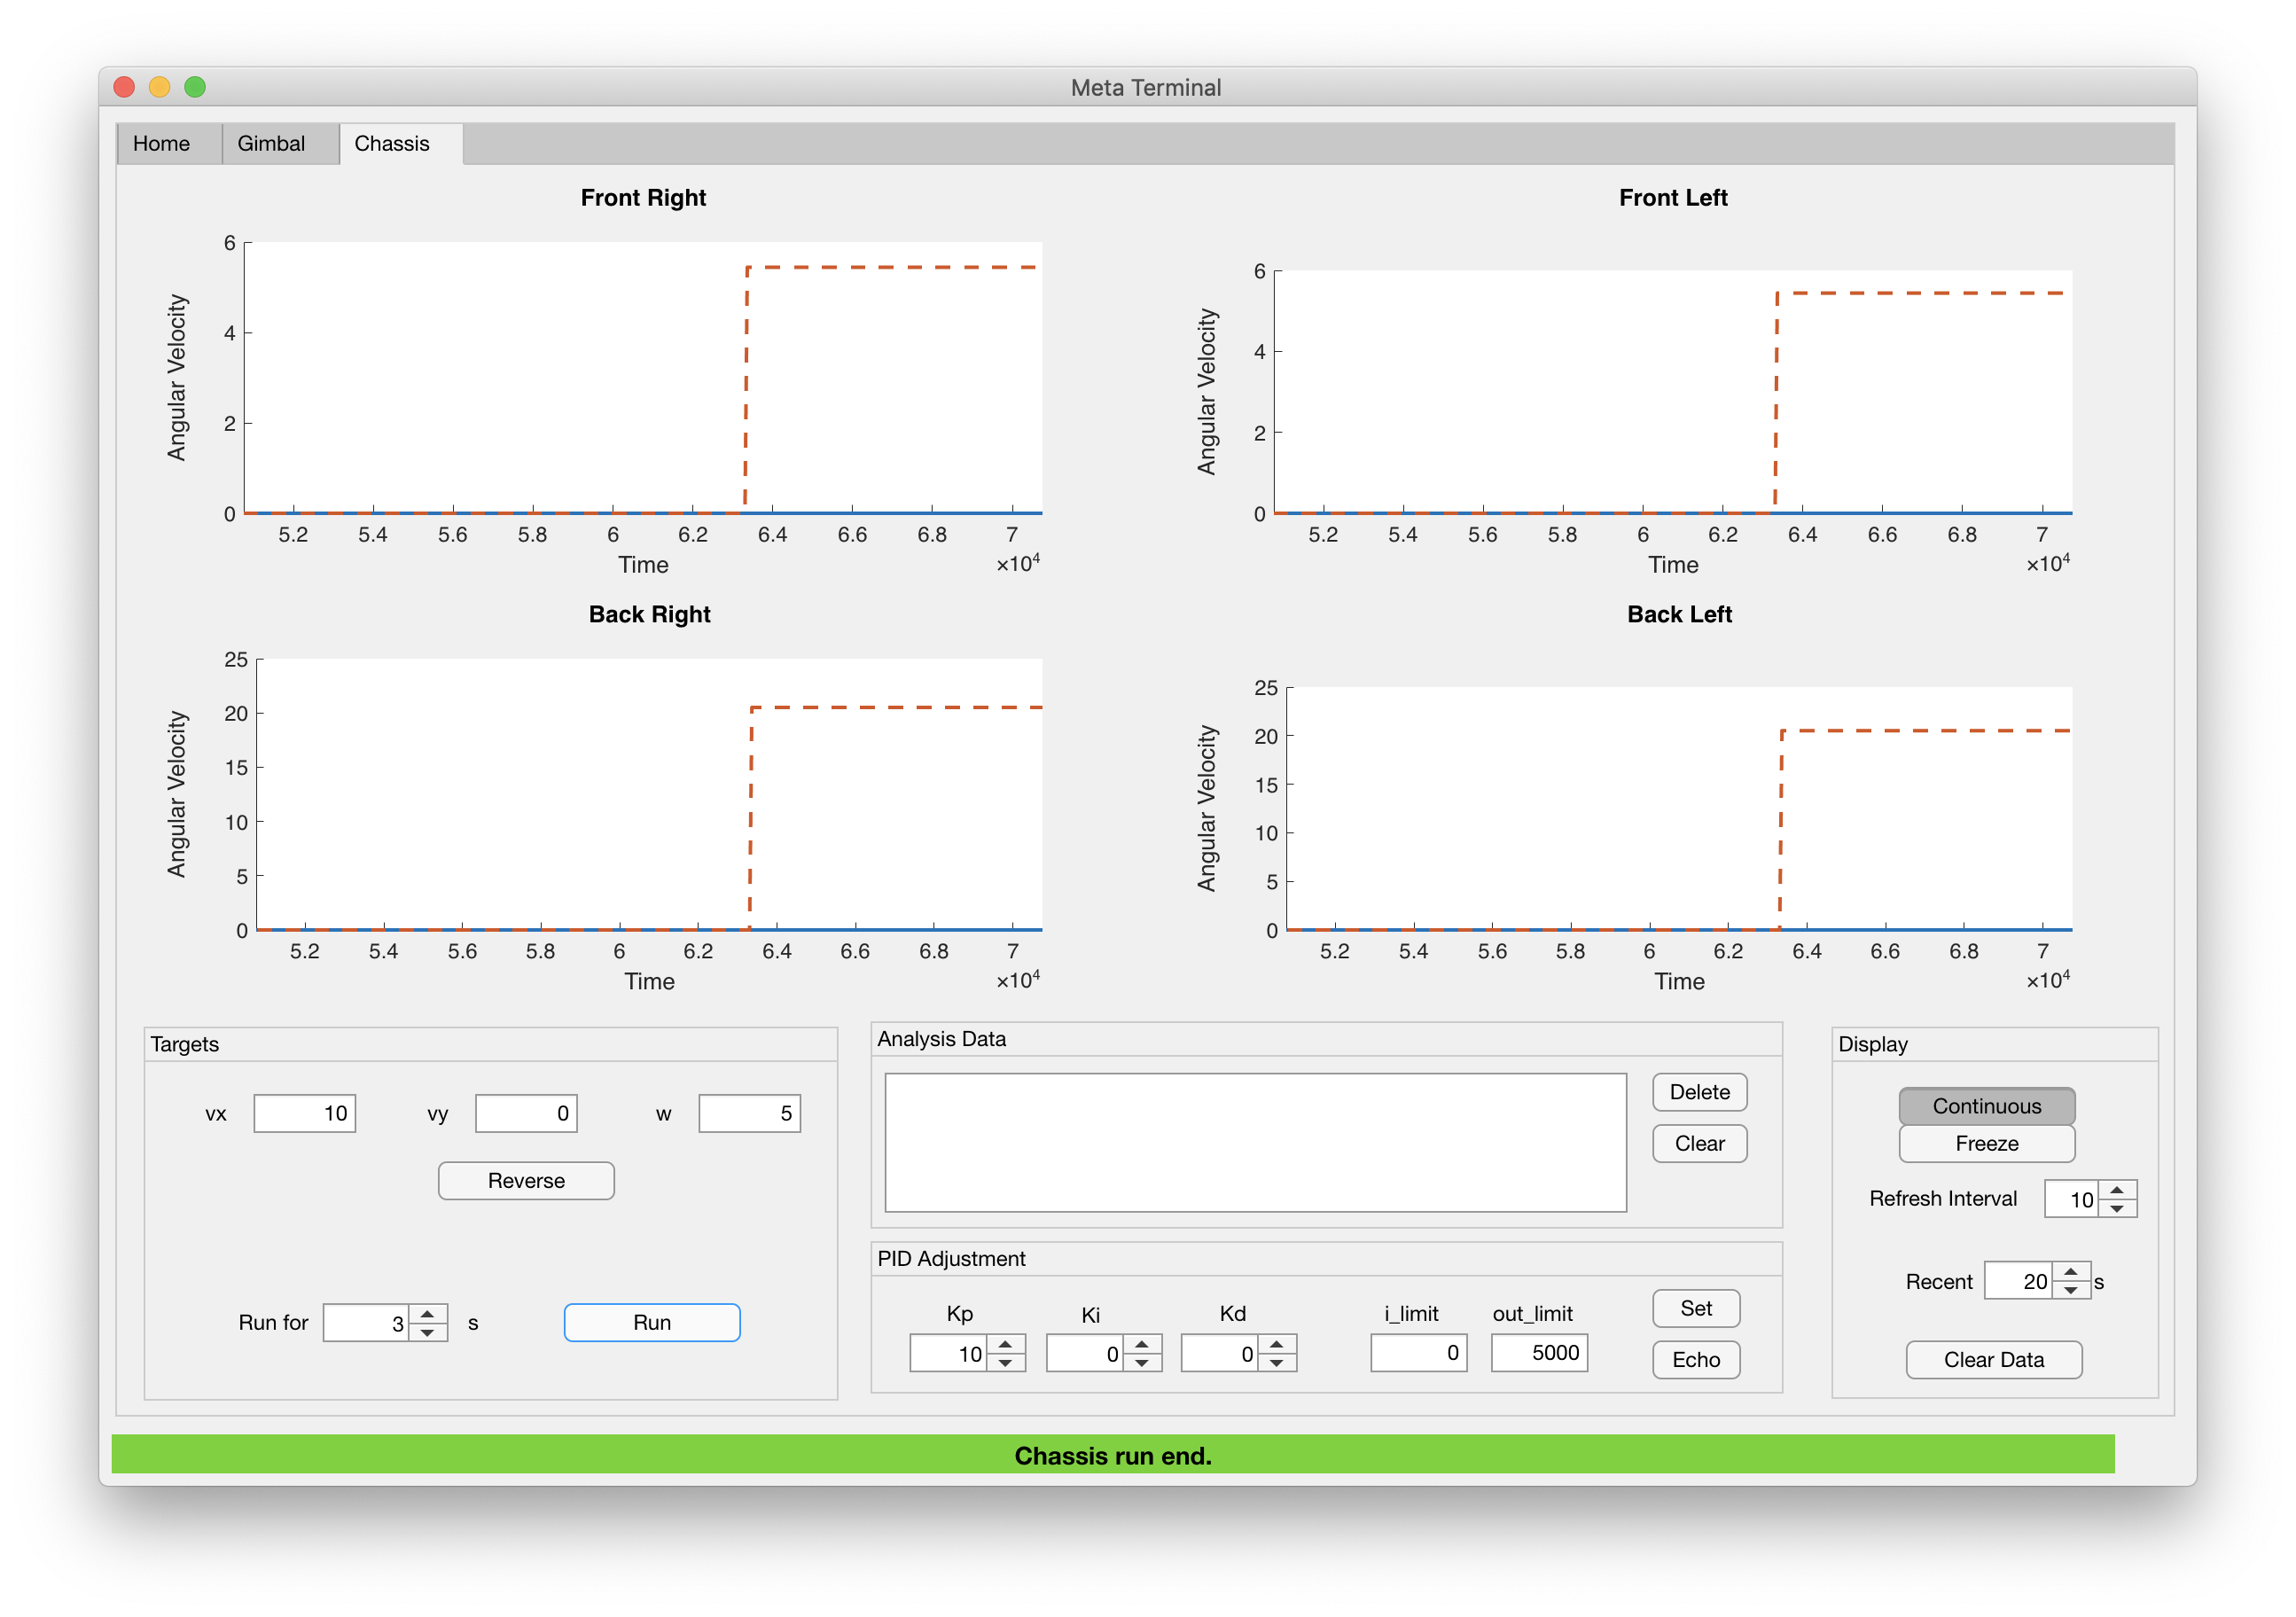Decrease Kp with the down arrow
This screenshot has height=1617, width=2296.
[1006, 1362]
